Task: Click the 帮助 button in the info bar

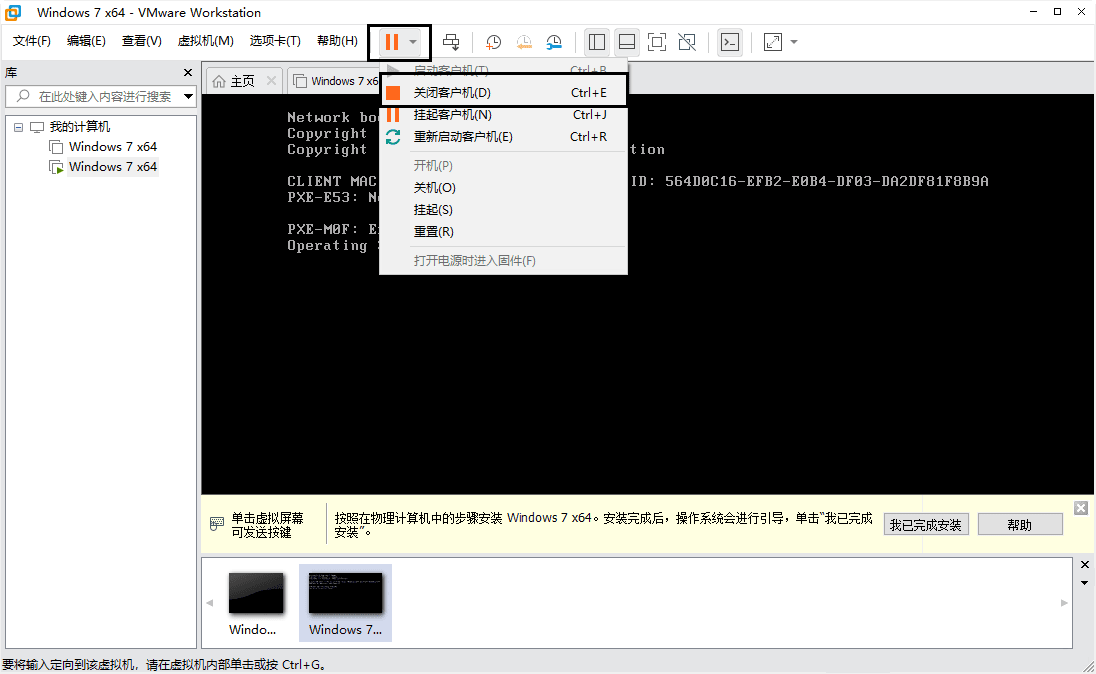Action: tap(1020, 525)
